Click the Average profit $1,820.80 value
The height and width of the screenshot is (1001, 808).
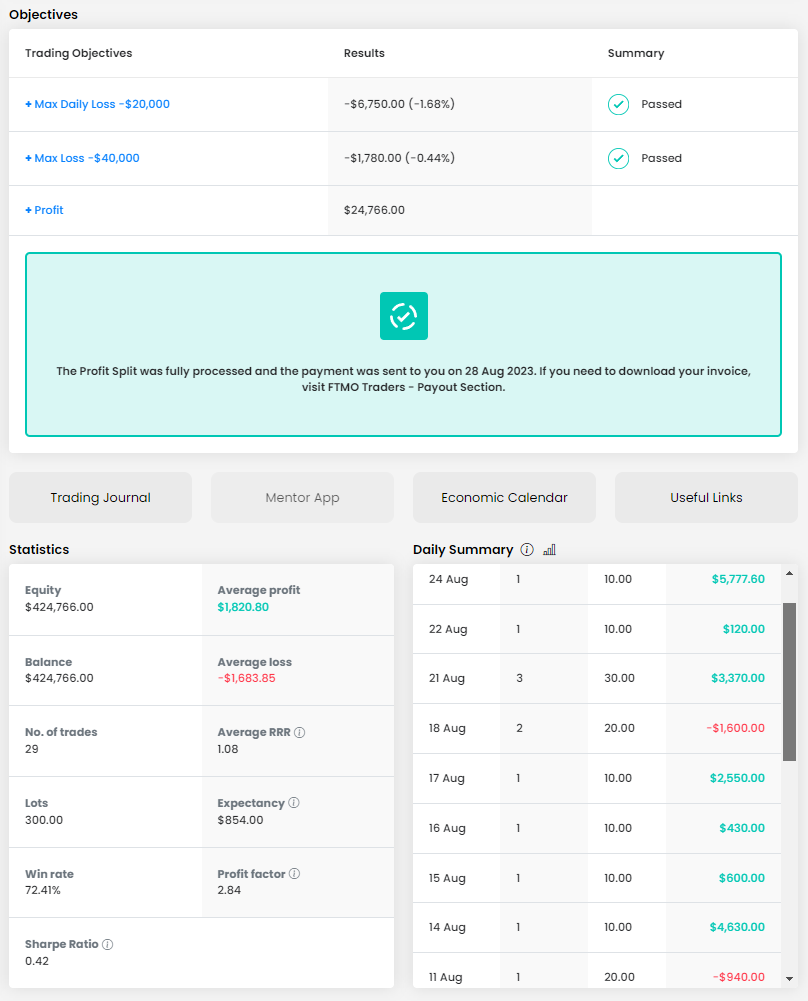pyautogui.click(x=243, y=607)
